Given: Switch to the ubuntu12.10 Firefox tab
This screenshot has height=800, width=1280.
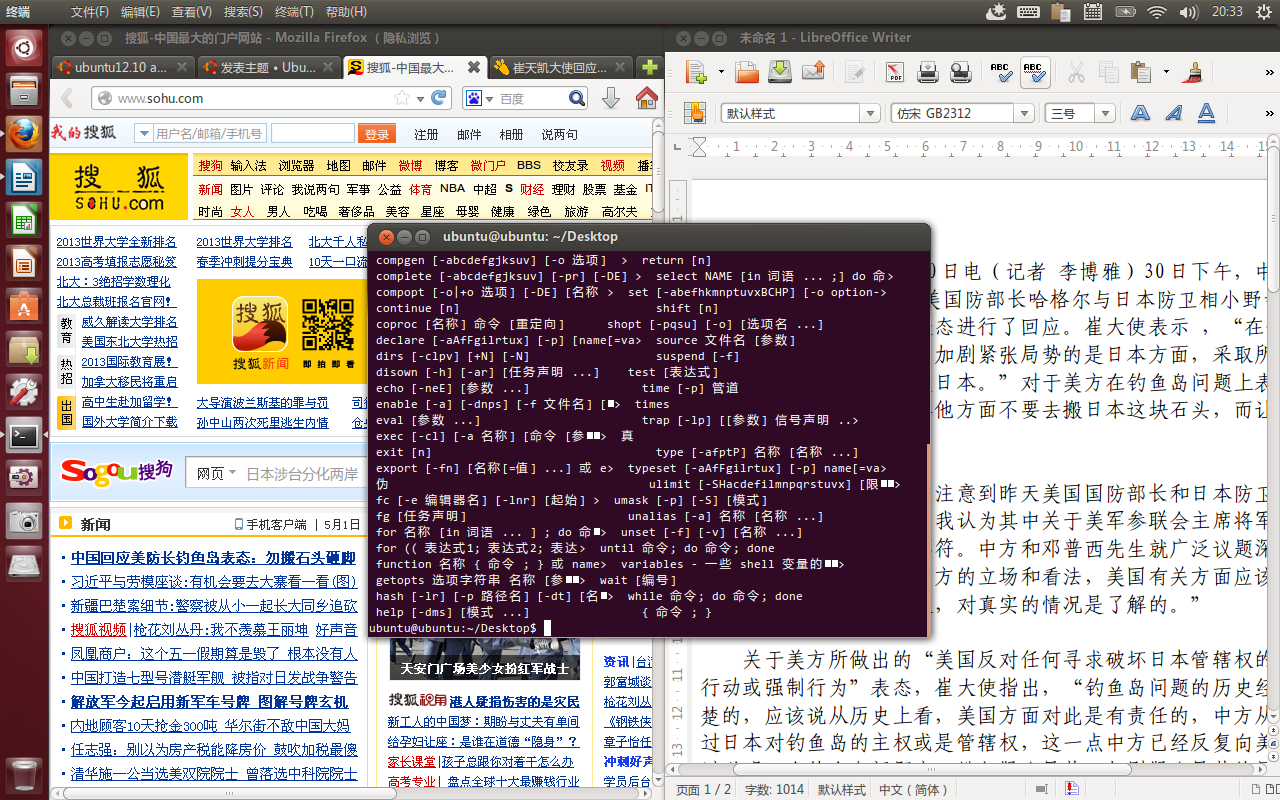Looking at the screenshot, I should click(121, 68).
